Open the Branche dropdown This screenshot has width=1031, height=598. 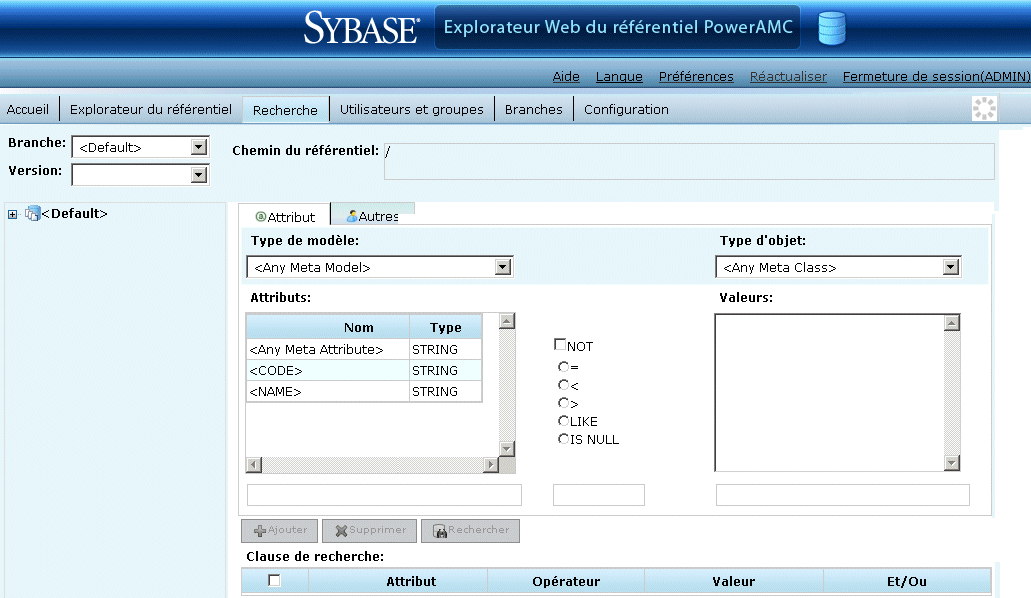[199, 147]
